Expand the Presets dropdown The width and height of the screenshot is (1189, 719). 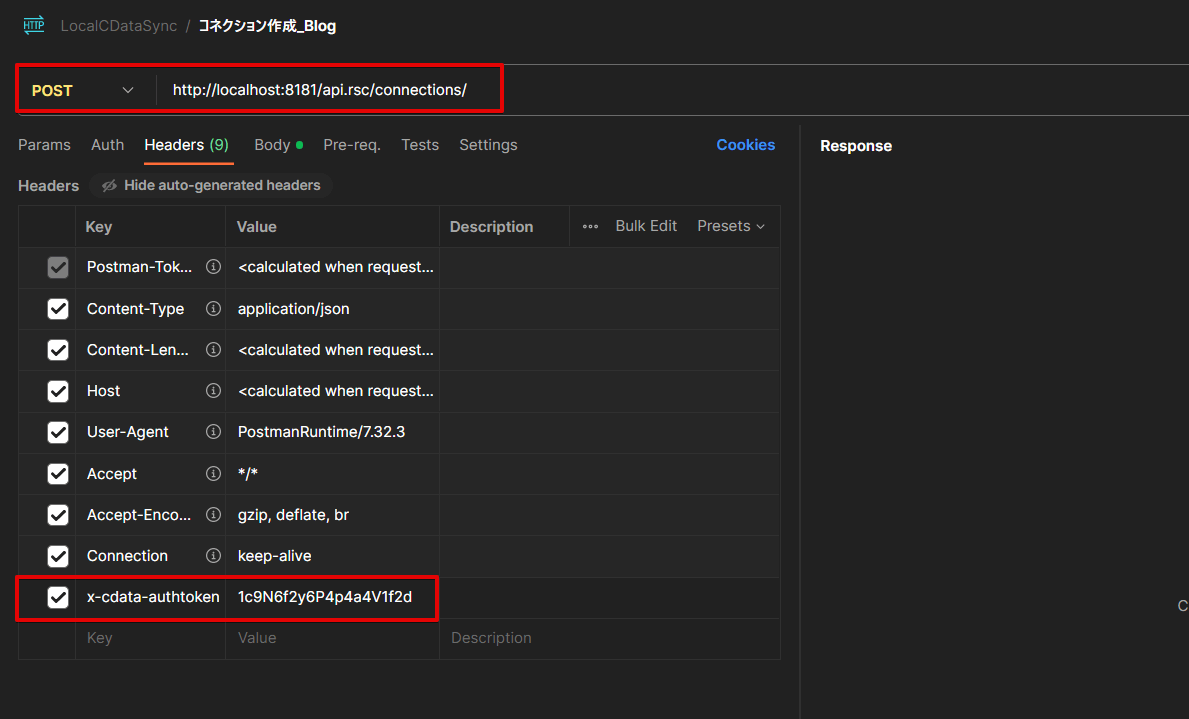pos(731,226)
